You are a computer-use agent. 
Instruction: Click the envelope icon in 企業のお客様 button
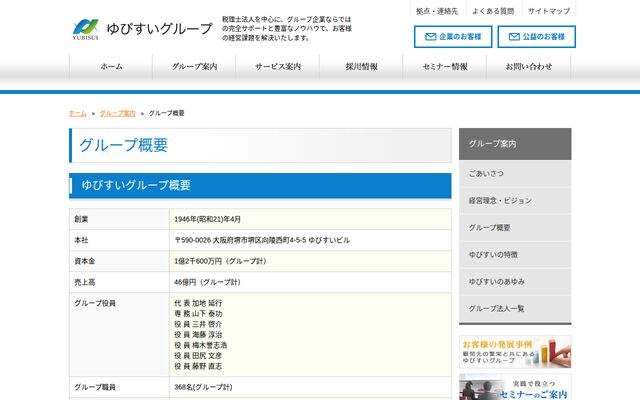pos(431,37)
